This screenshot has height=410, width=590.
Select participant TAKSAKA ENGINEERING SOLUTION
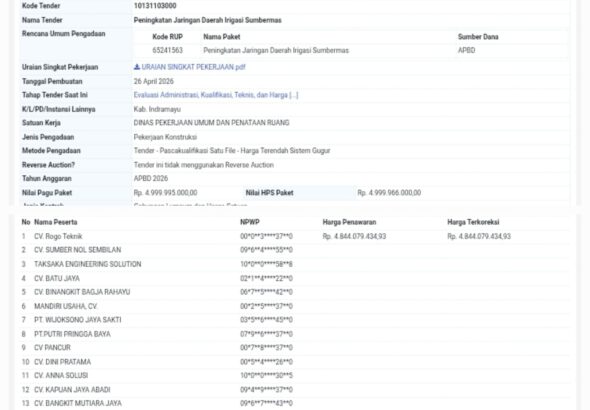click(88, 264)
